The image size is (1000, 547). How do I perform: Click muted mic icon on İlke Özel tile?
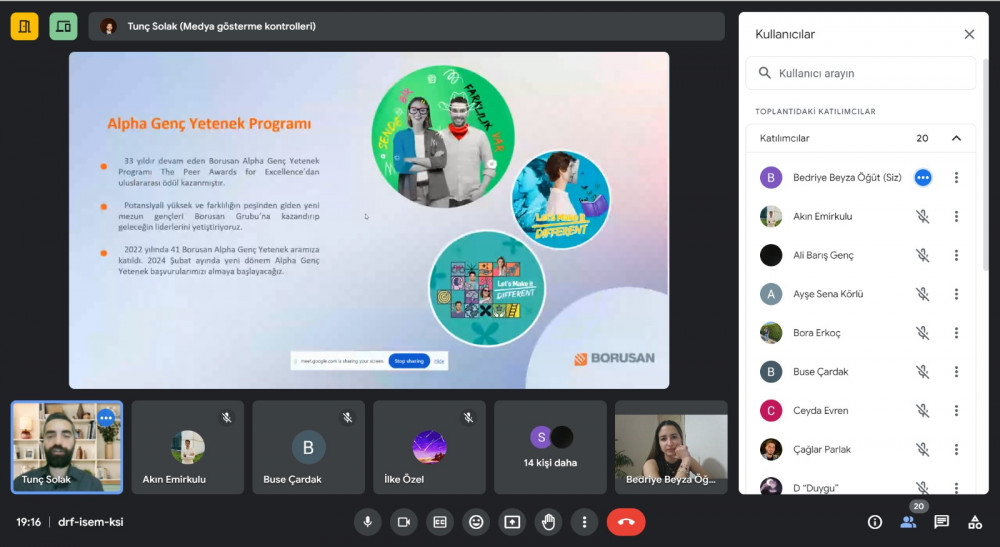pos(468,418)
